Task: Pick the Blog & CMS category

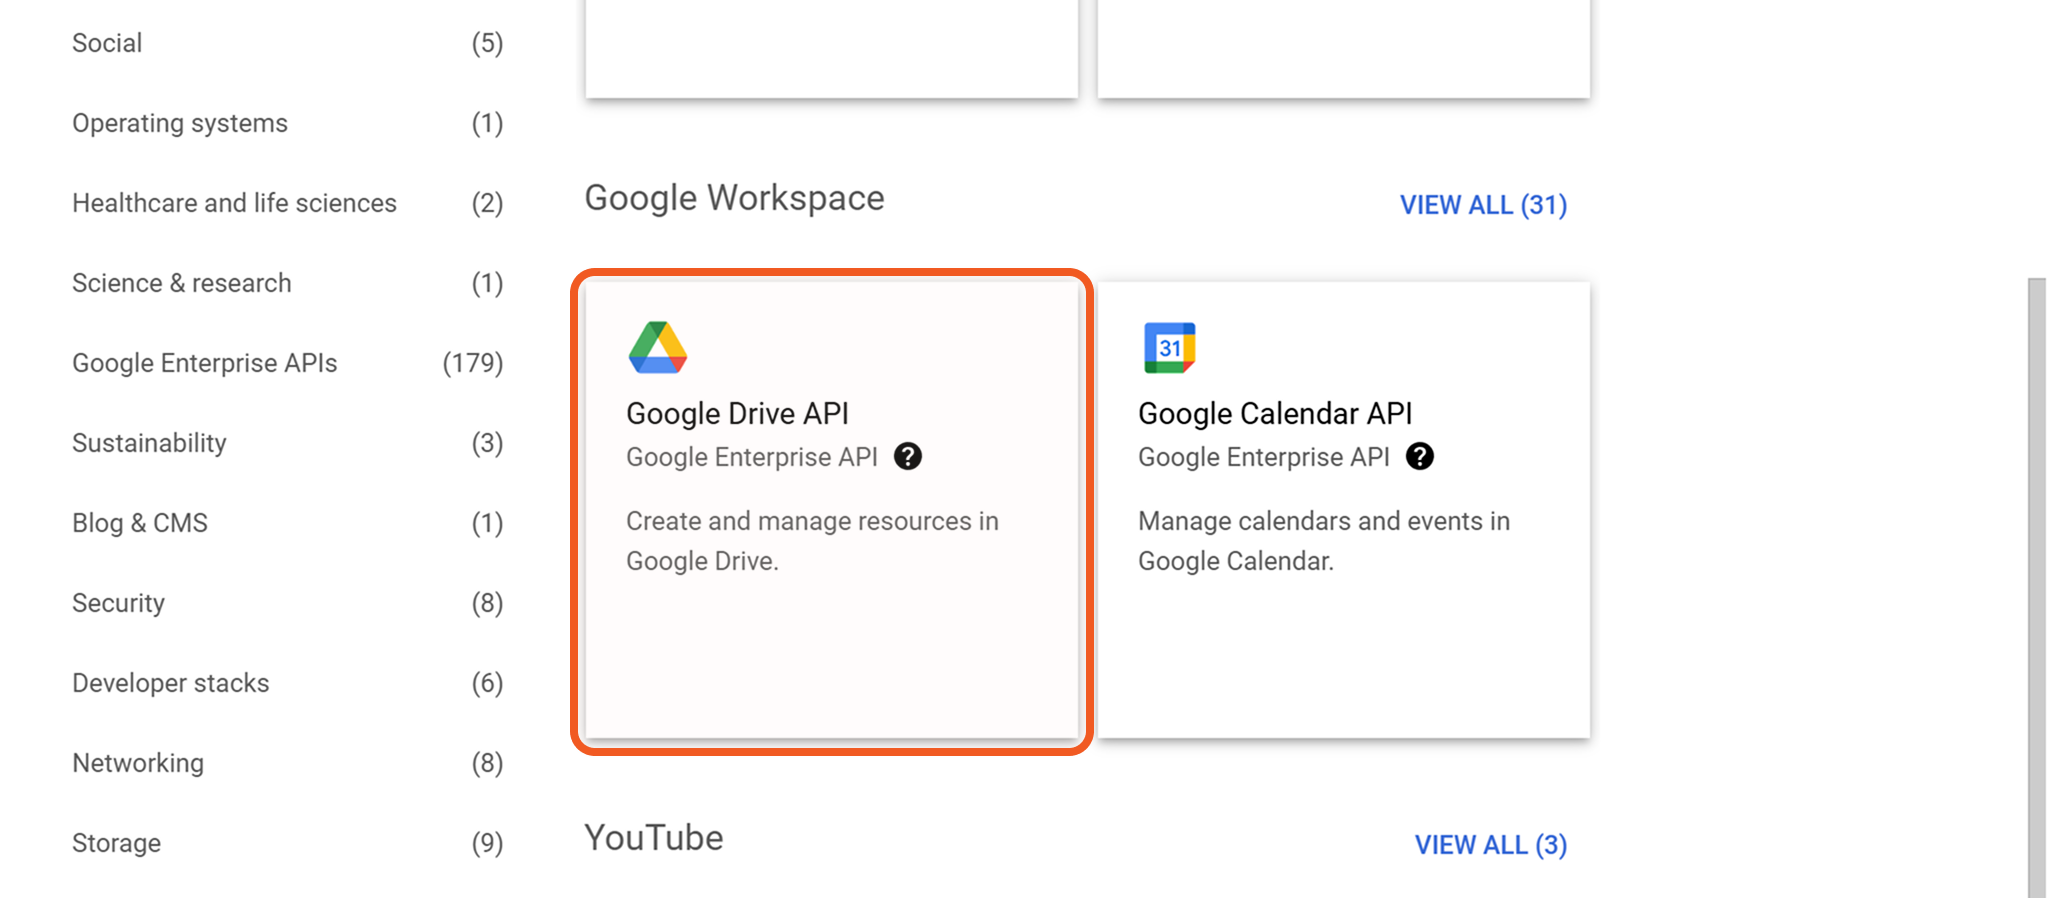Action: coord(139,523)
